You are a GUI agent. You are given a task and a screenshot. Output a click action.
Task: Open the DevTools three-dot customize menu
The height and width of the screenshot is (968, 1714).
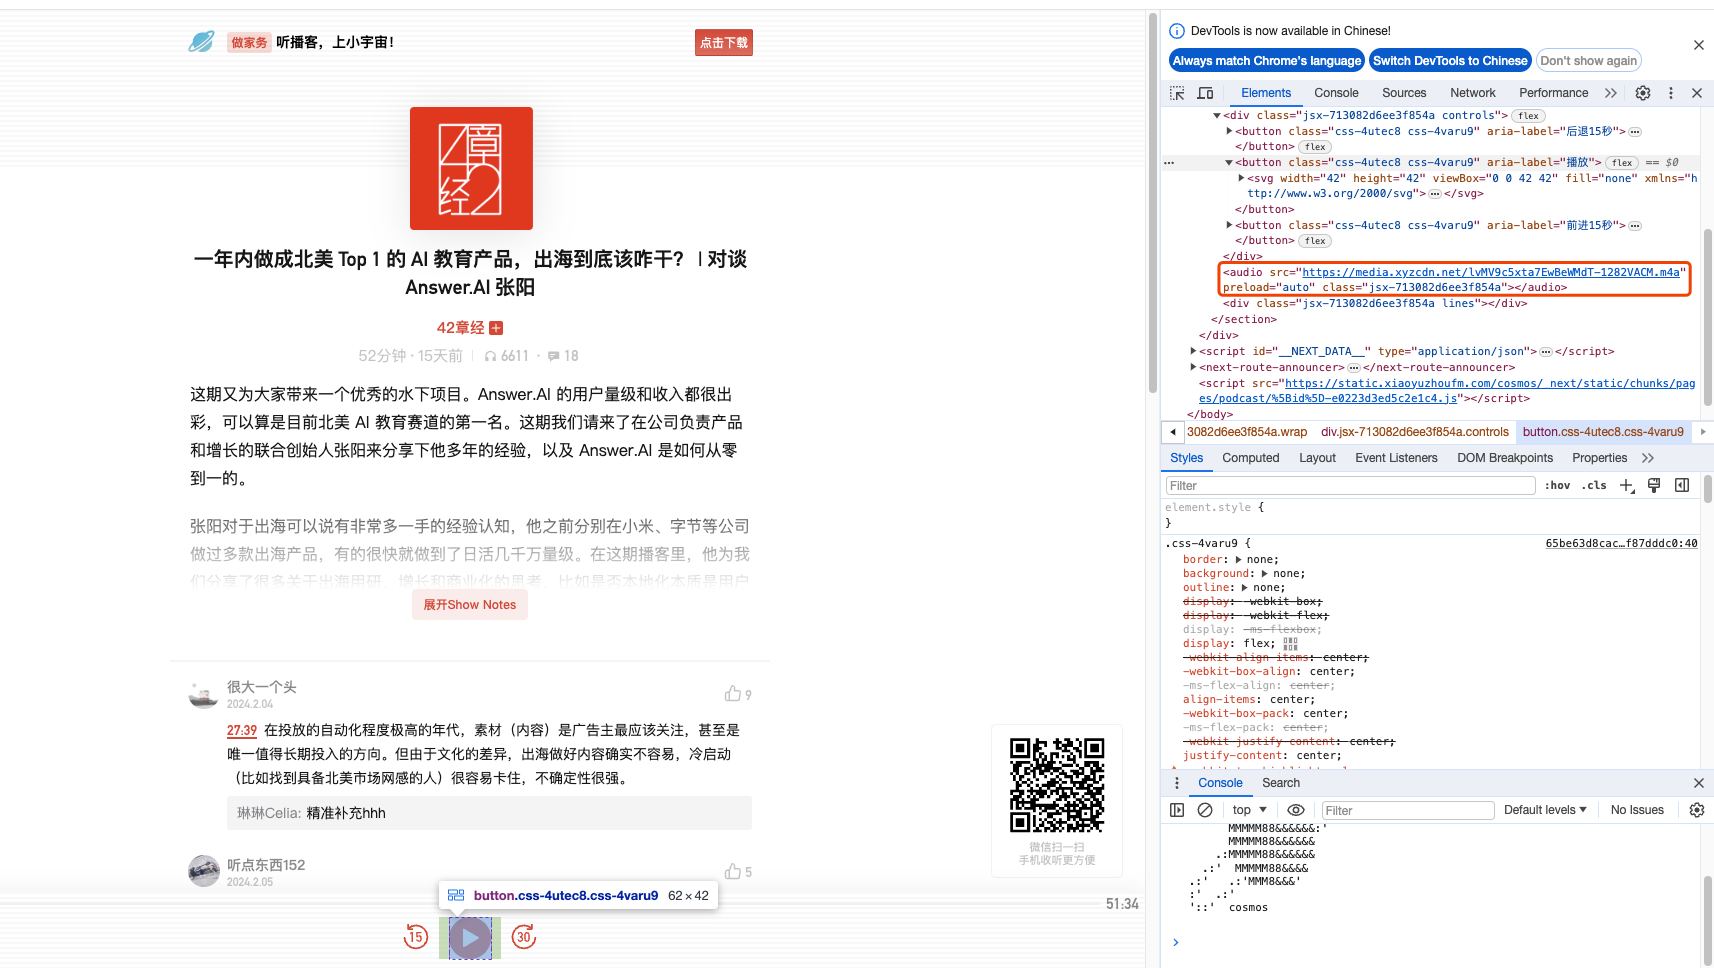point(1671,93)
